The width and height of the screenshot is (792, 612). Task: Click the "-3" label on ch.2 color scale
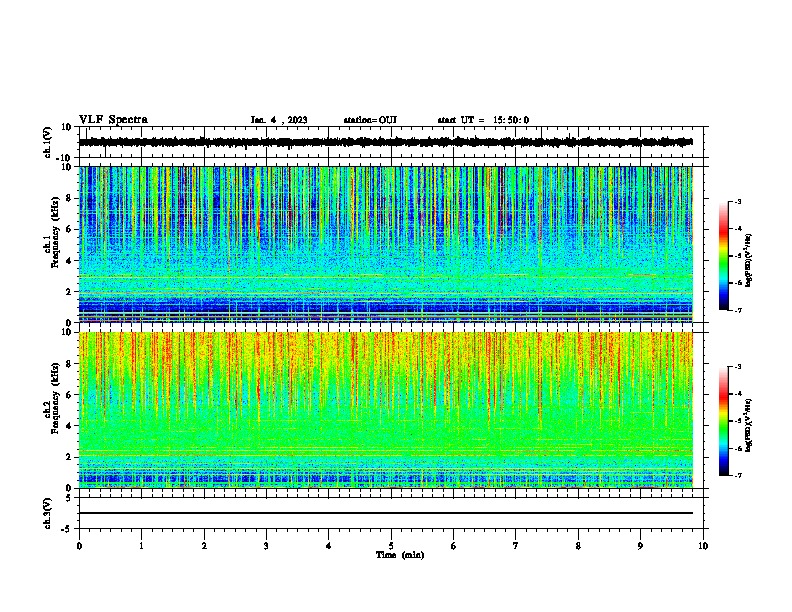click(x=738, y=367)
